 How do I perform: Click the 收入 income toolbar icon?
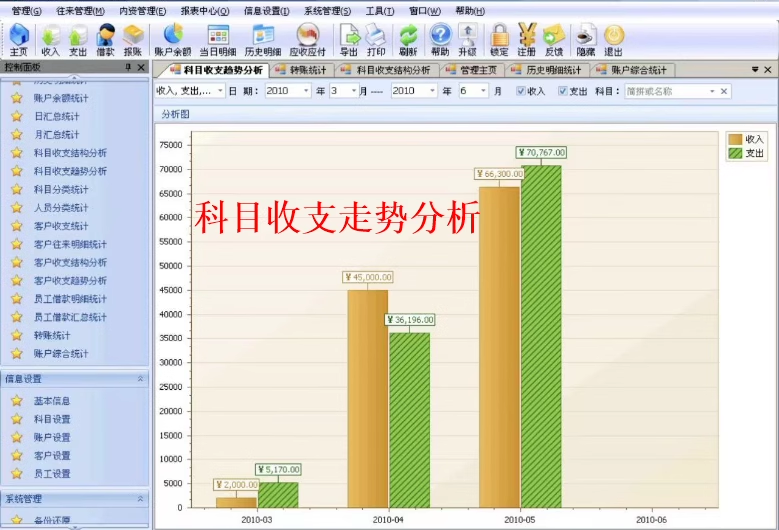pos(50,39)
